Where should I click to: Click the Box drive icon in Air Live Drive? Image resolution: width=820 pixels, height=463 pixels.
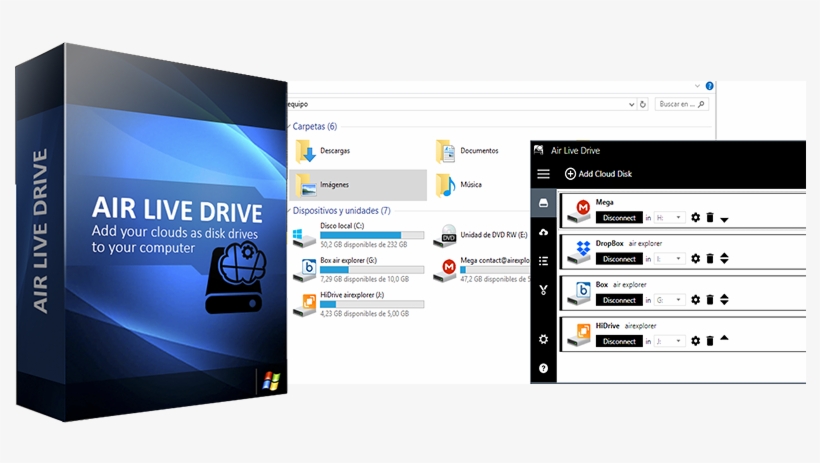click(580, 293)
